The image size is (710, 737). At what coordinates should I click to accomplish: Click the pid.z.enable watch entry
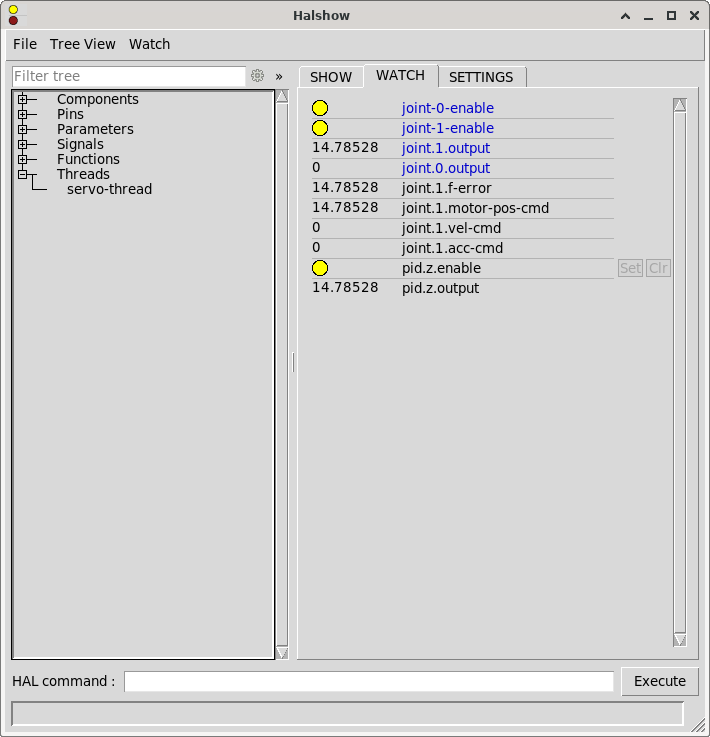(x=441, y=268)
